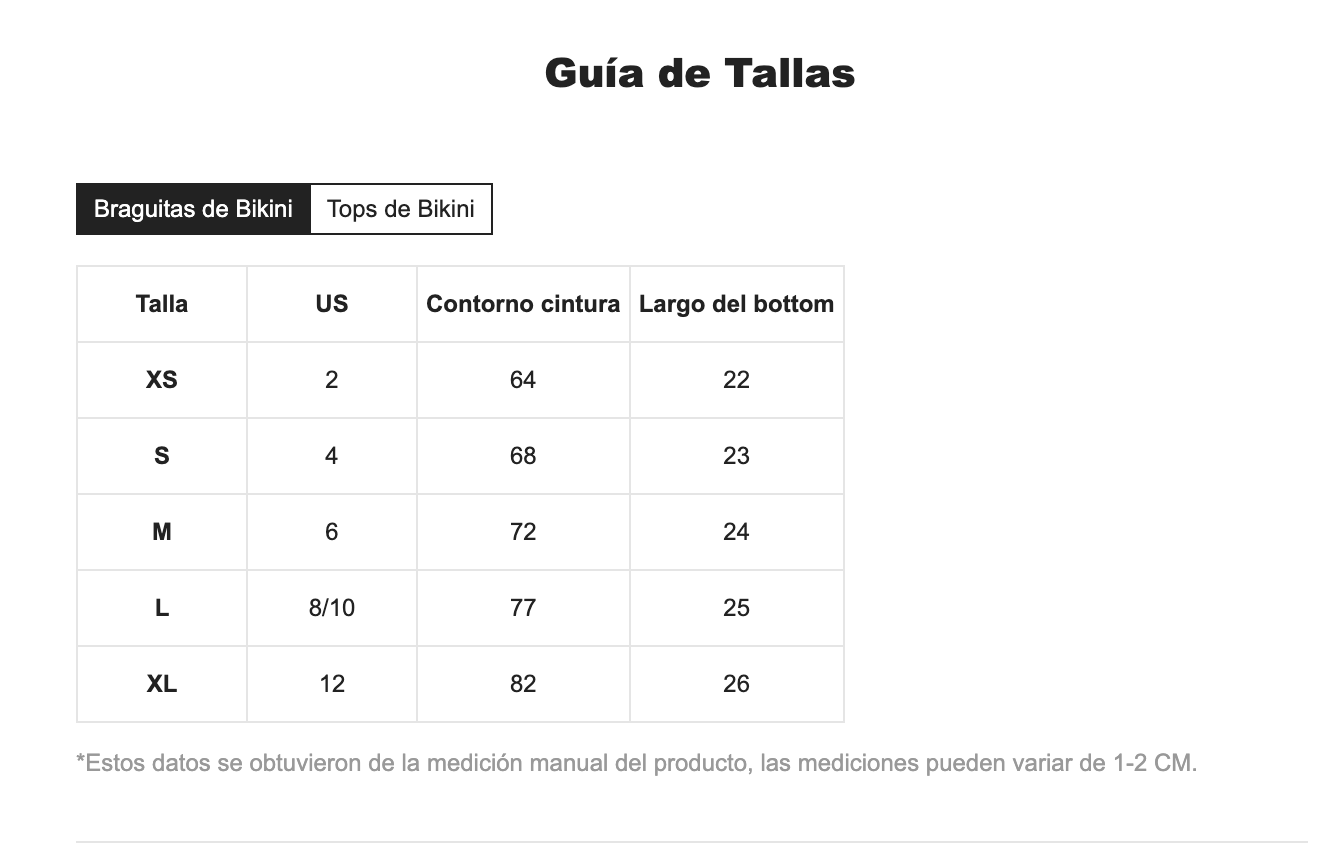Click the Contorno cintura column header
The image size is (1340, 844).
tap(523, 304)
